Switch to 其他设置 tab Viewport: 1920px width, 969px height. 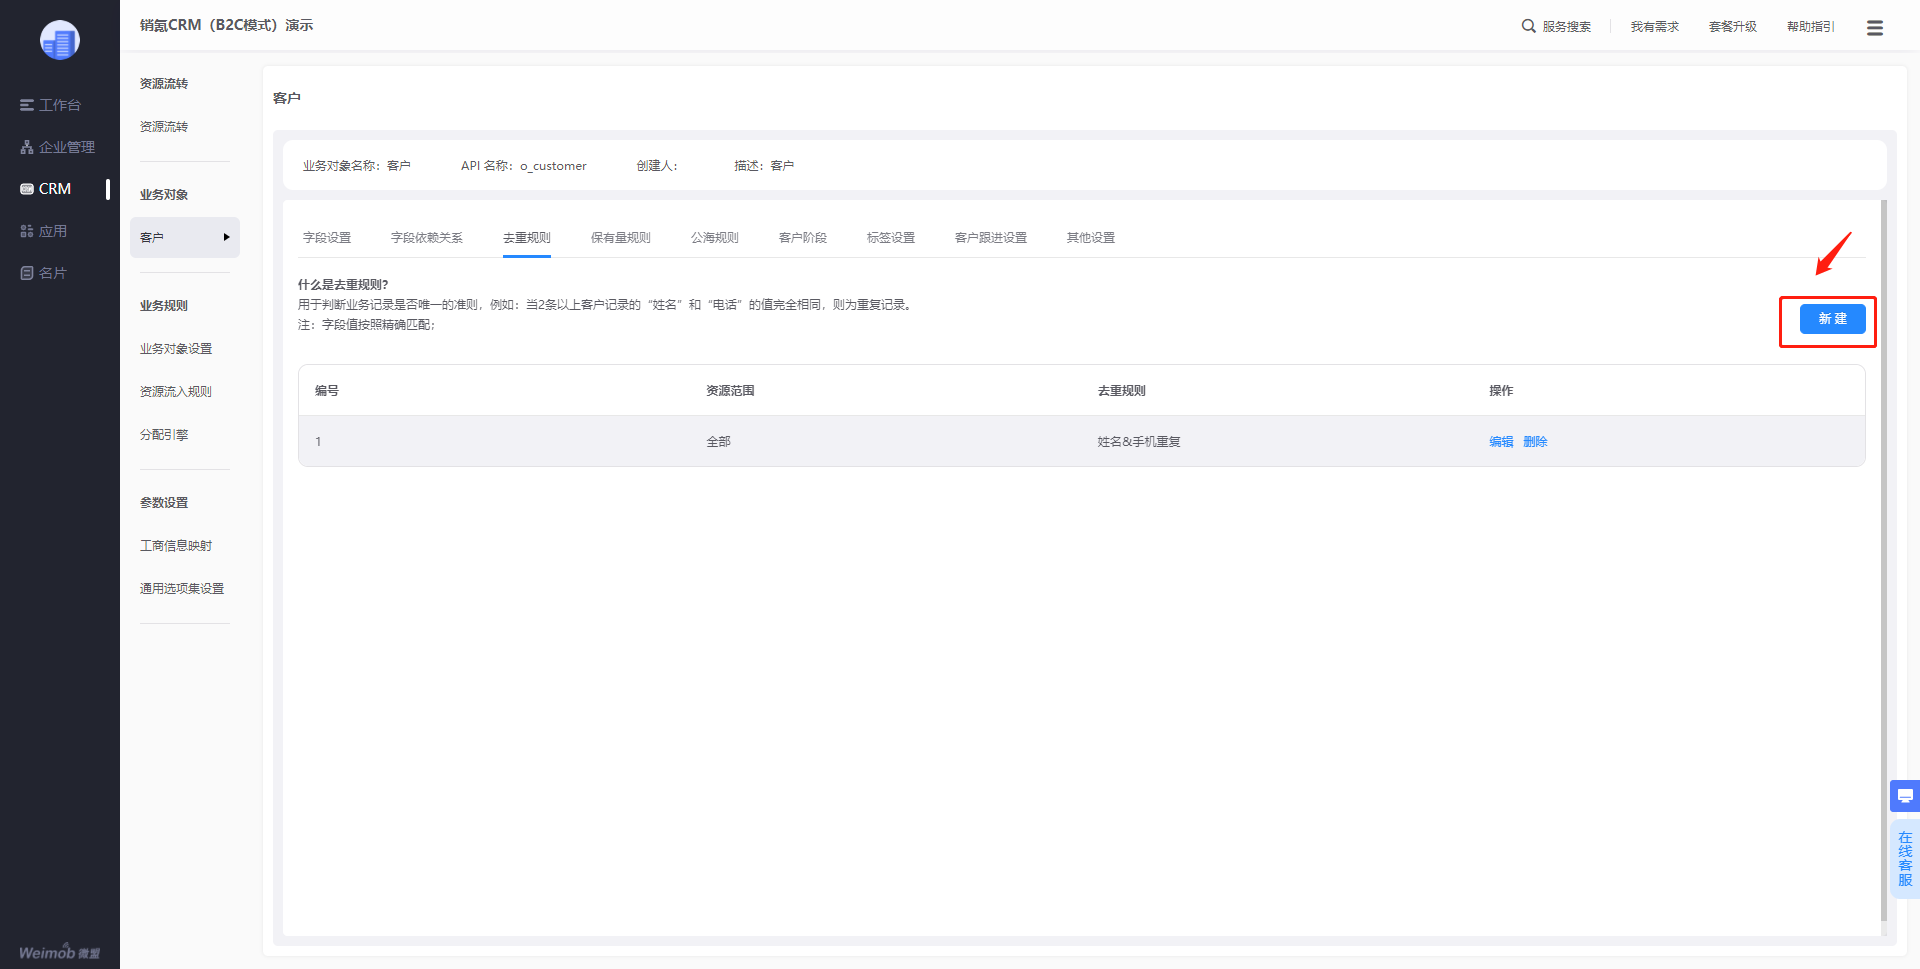click(1091, 238)
